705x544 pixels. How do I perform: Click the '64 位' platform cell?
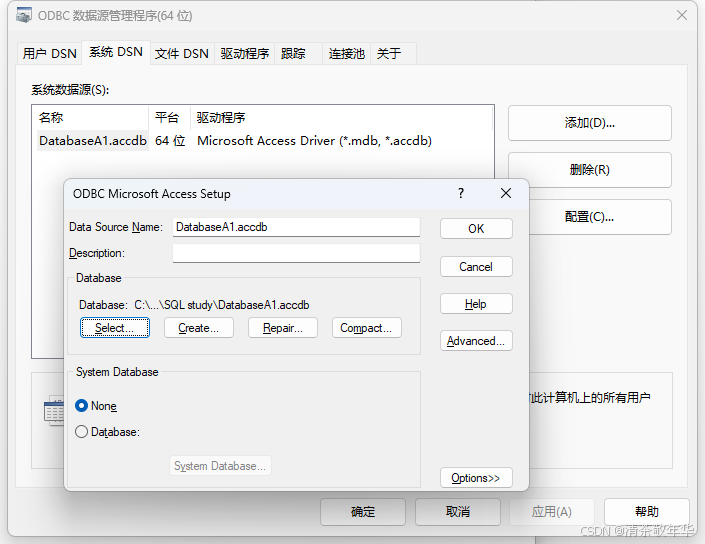point(170,141)
